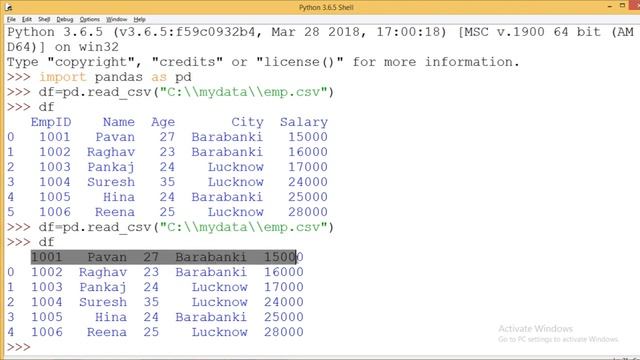The width and height of the screenshot is (640, 360).
Task: Click the City column header
Action: [x=247, y=122]
